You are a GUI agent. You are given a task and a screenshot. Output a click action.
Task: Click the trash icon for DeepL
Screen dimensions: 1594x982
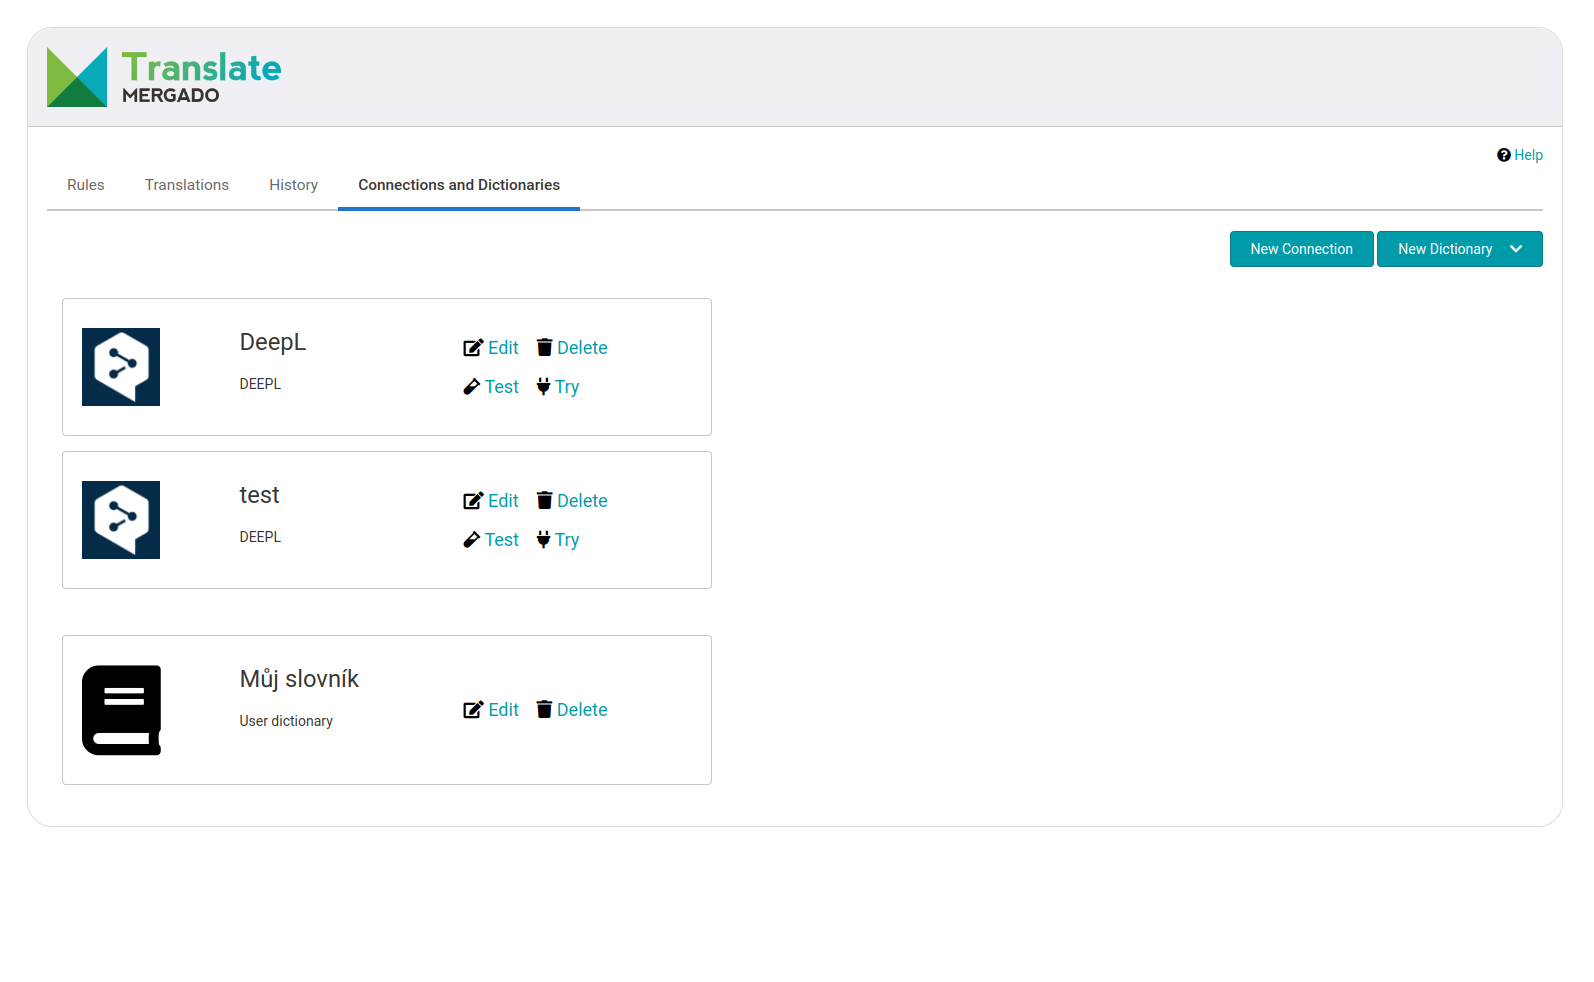544,347
